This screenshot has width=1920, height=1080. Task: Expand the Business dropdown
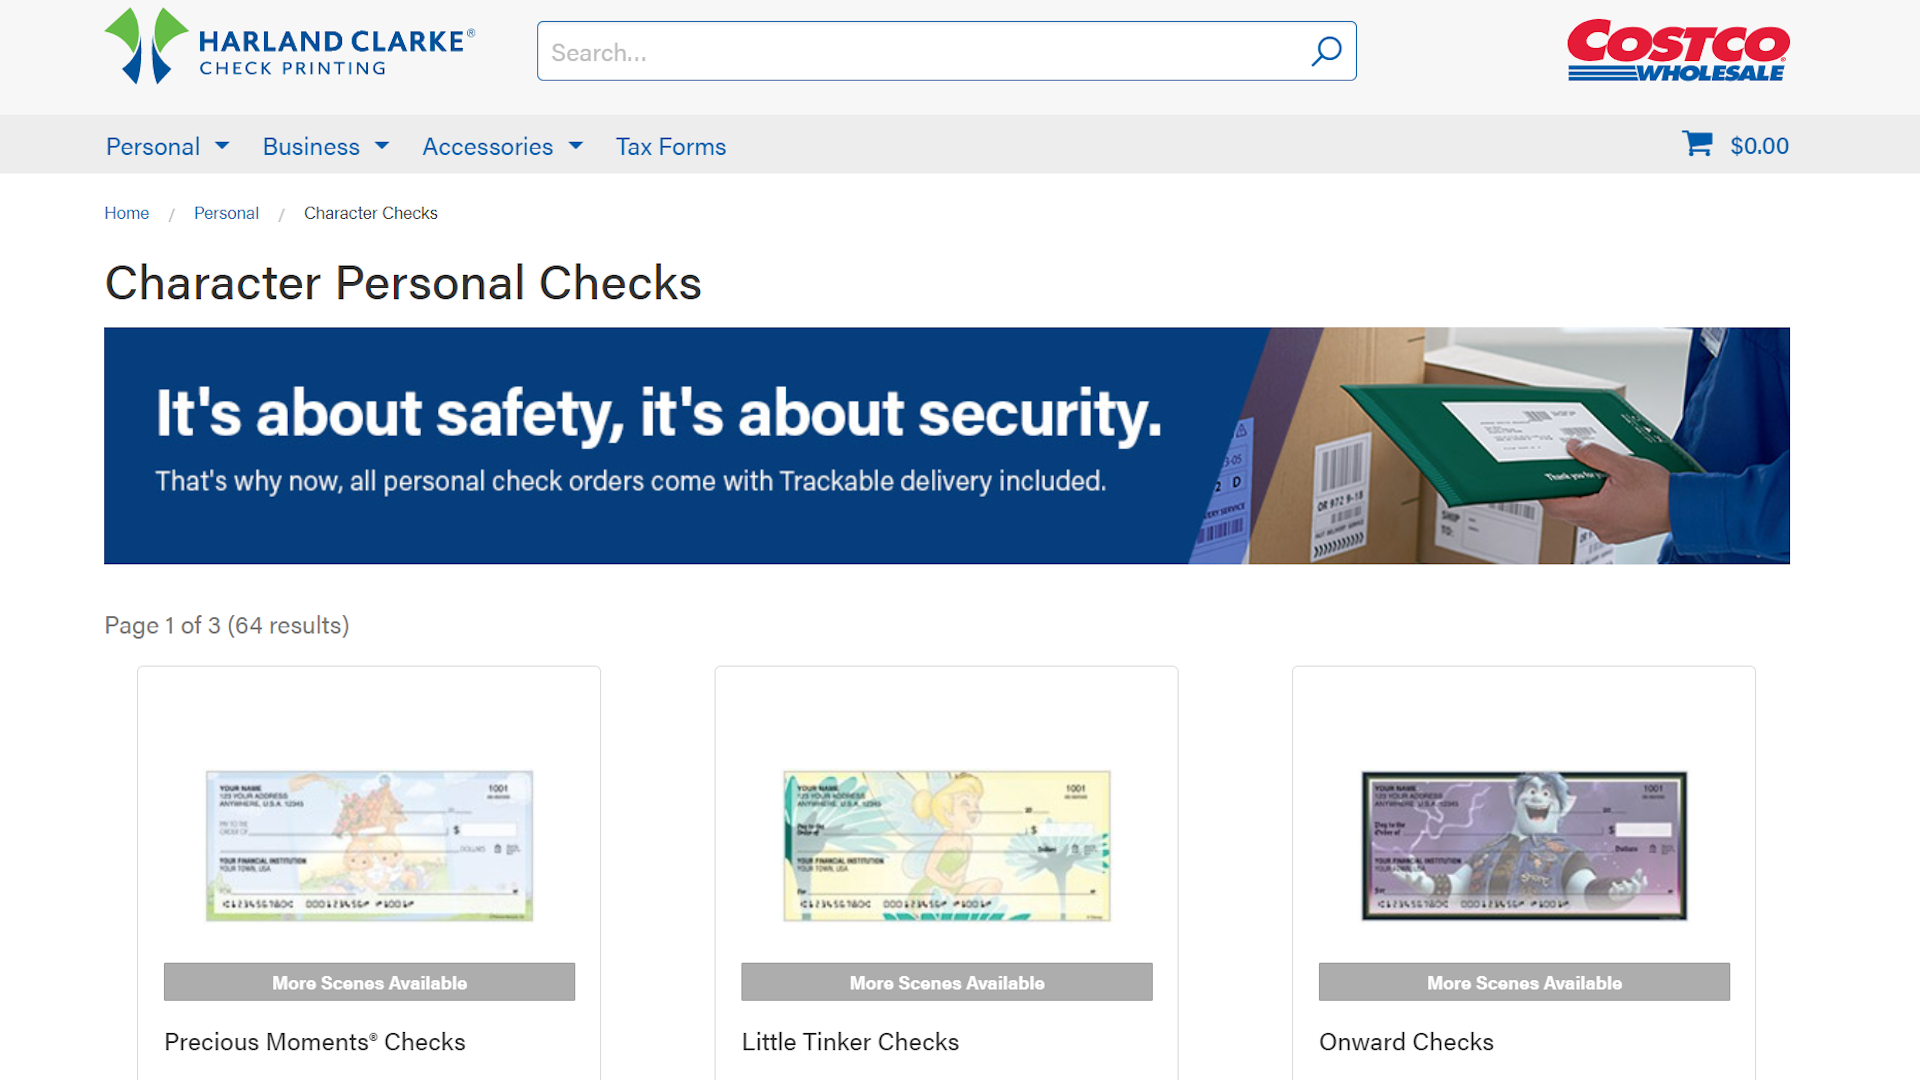(x=325, y=146)
